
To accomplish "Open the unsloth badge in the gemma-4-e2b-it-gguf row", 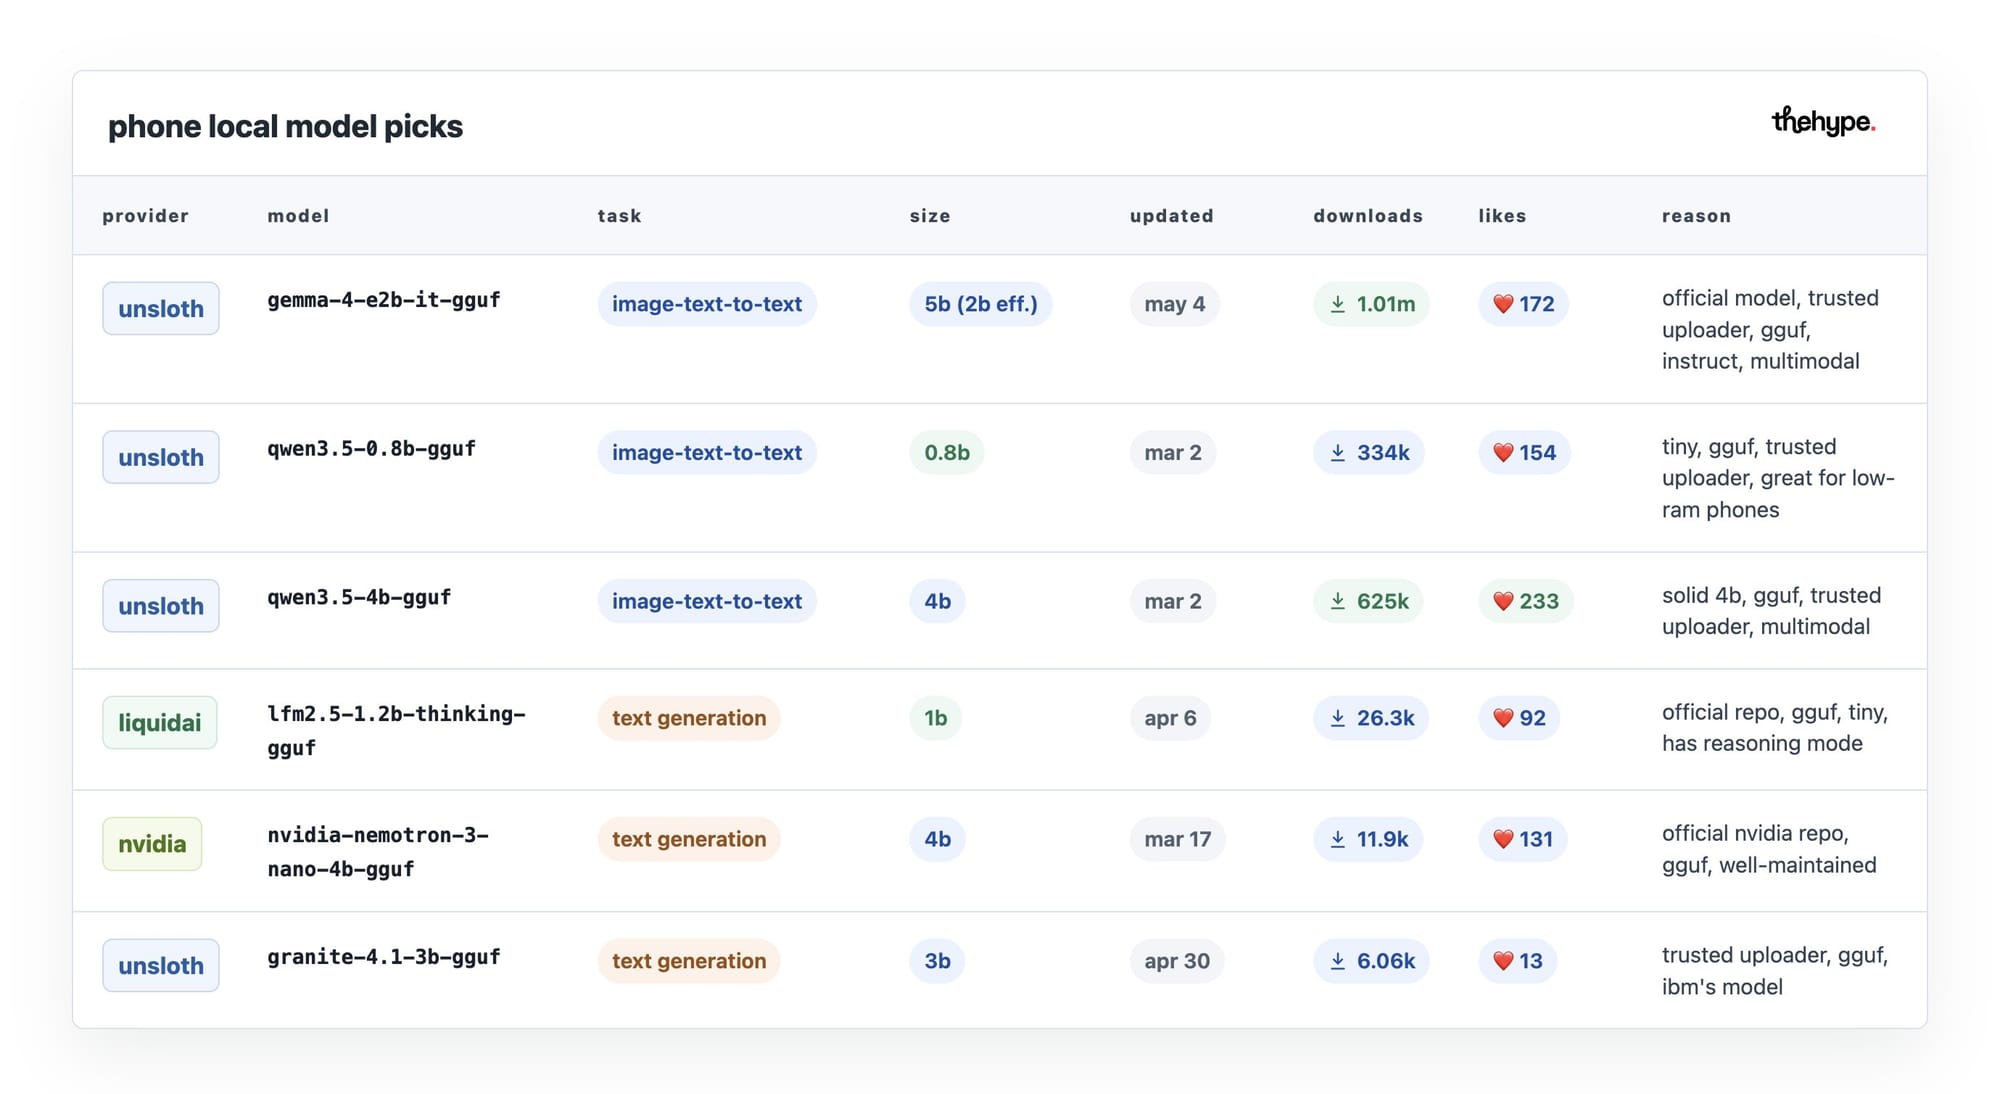I will coord(160,308).
